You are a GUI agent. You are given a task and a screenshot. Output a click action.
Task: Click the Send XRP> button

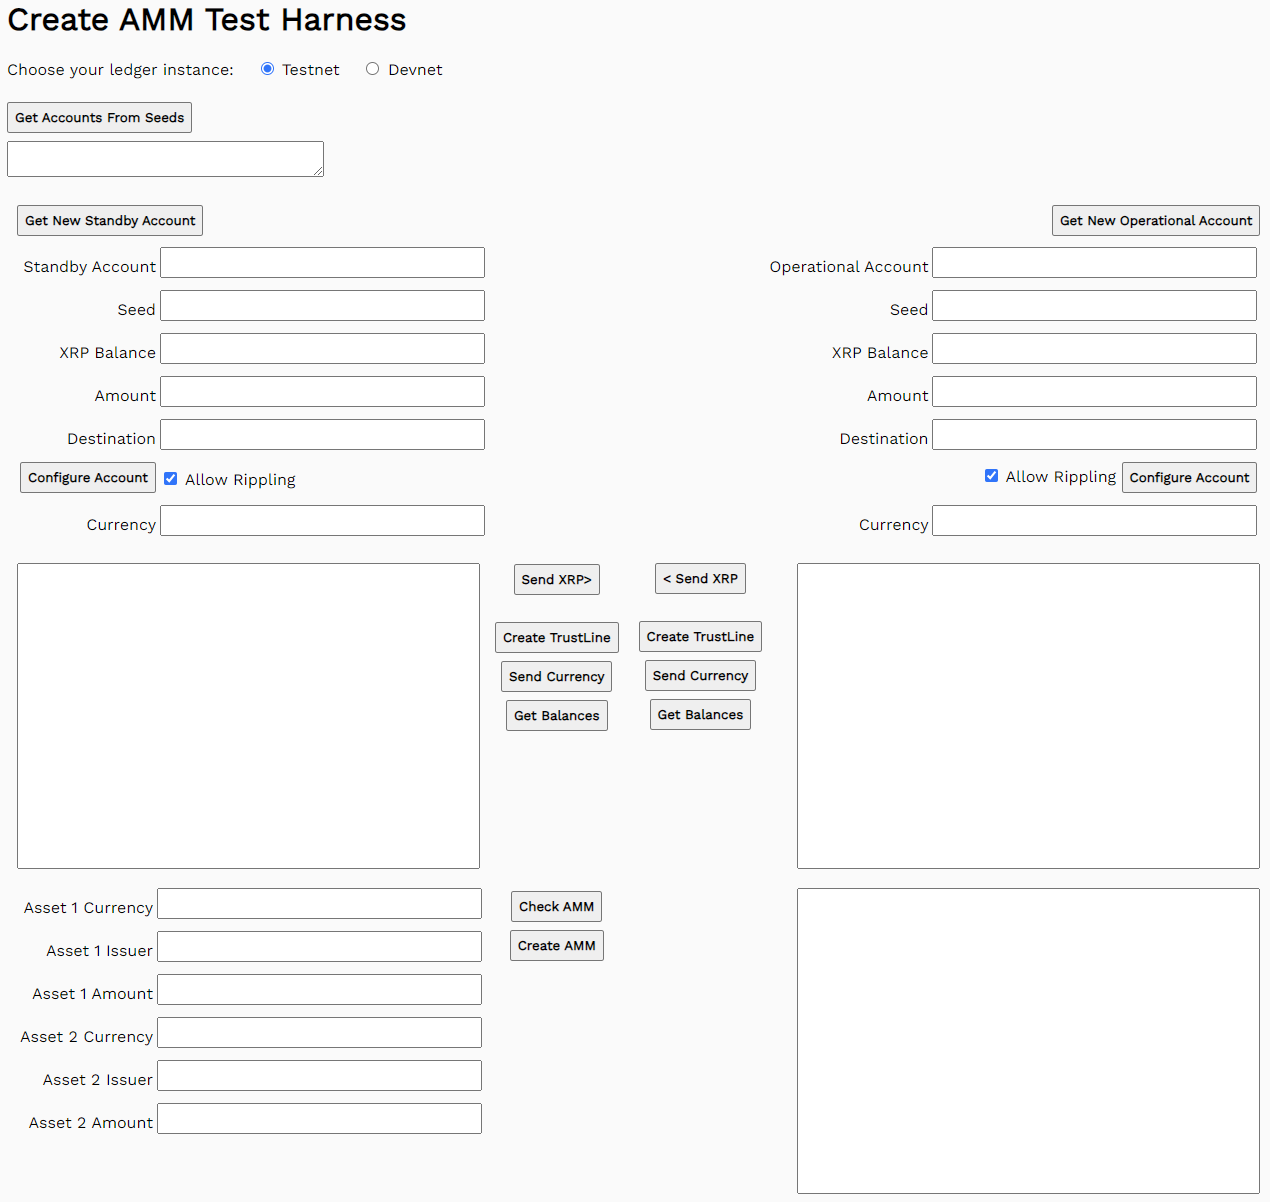tap(556, 579)
